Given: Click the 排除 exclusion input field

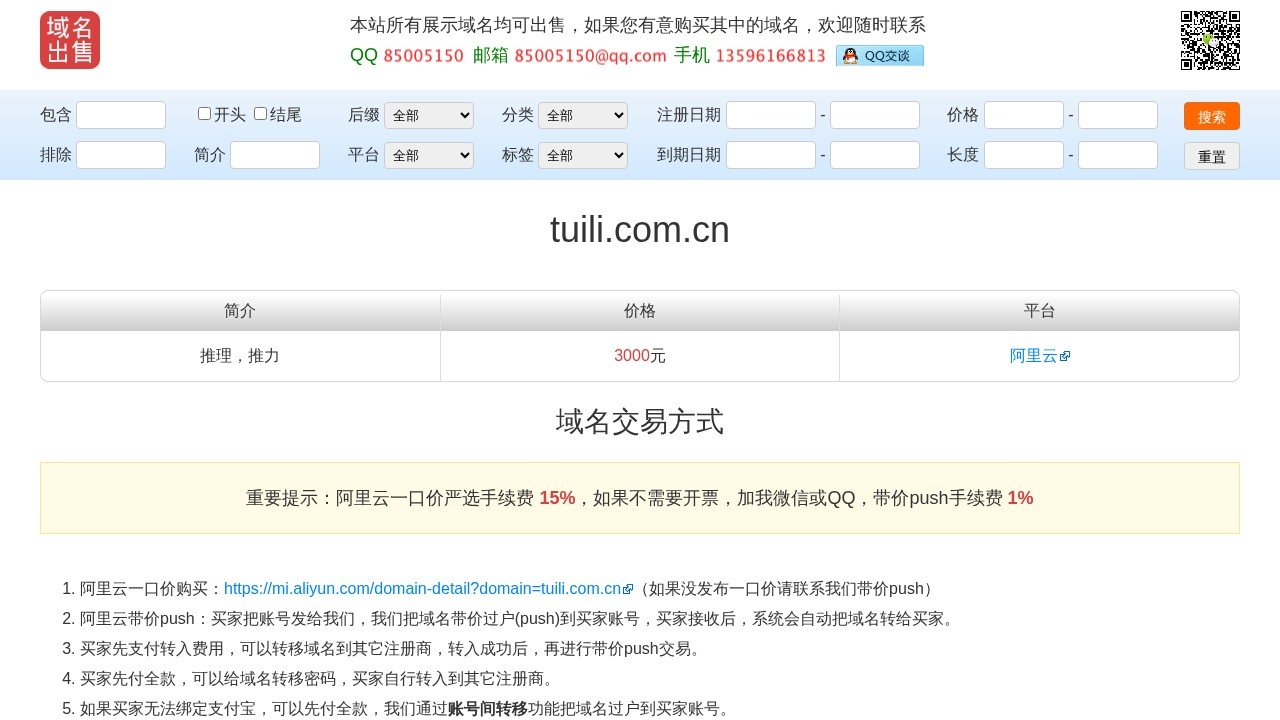Looking at the screenshot, I should click(x=120, y=155).
